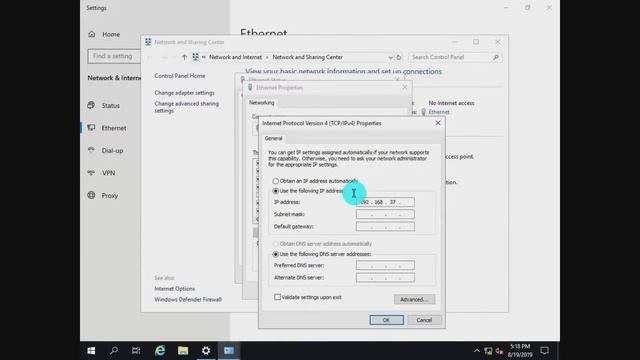Viewport: 640px width, 360px height.
Task: Open Change adapter settings
Action: coord(184,93)
